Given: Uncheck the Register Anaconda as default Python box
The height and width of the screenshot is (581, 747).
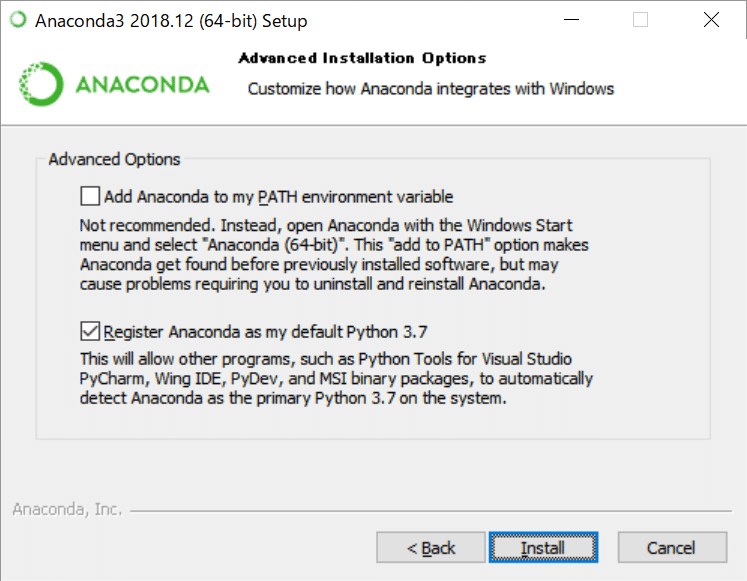Looking at the screenshot, I should pos(91,331).
